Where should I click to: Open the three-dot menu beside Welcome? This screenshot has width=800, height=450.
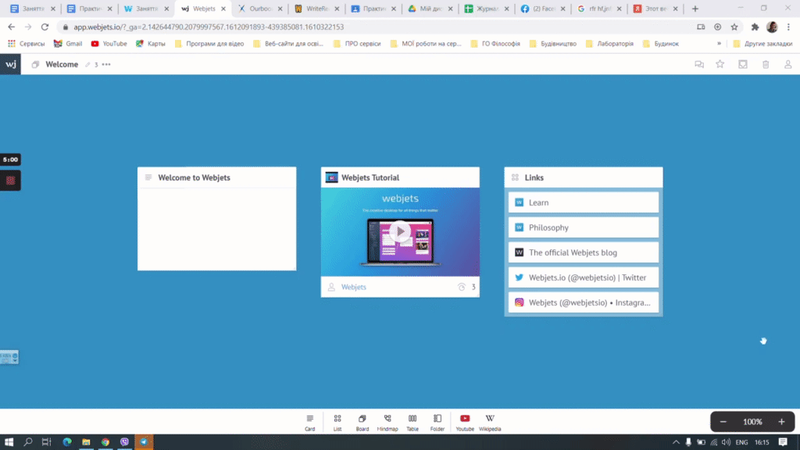(107, 64)
